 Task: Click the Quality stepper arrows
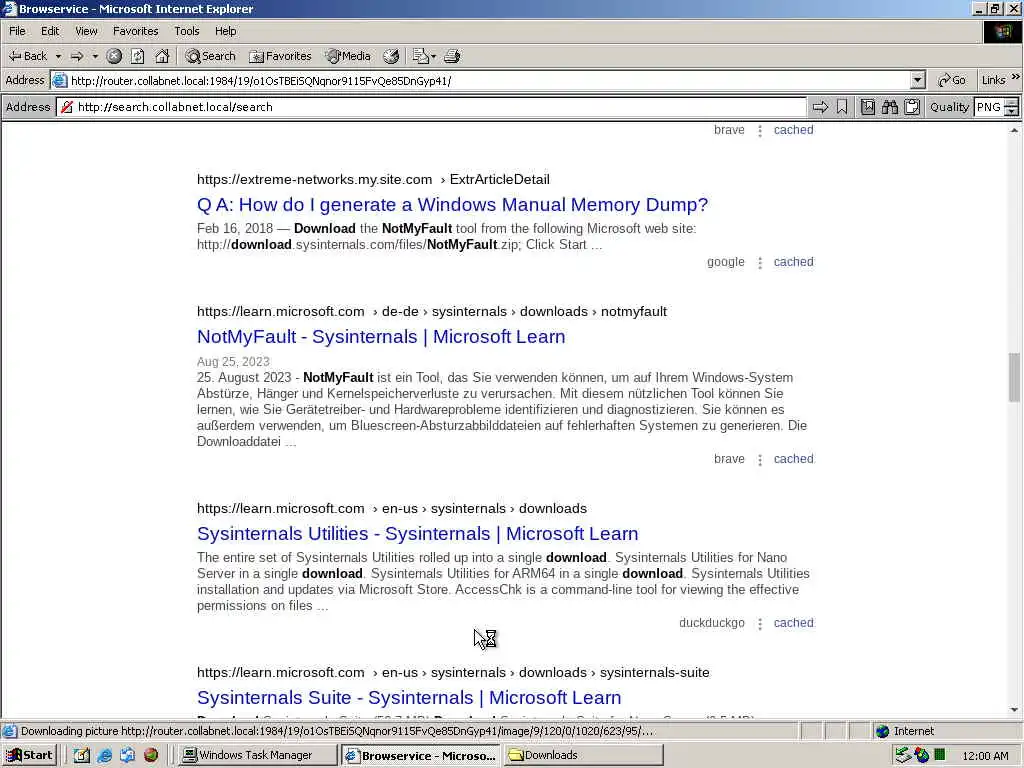pyautogui.click(x=1012, y=107)
